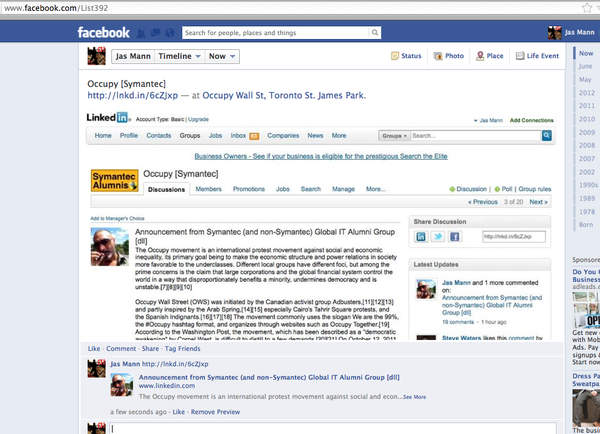Go to Previous discussion

[483, 202]
